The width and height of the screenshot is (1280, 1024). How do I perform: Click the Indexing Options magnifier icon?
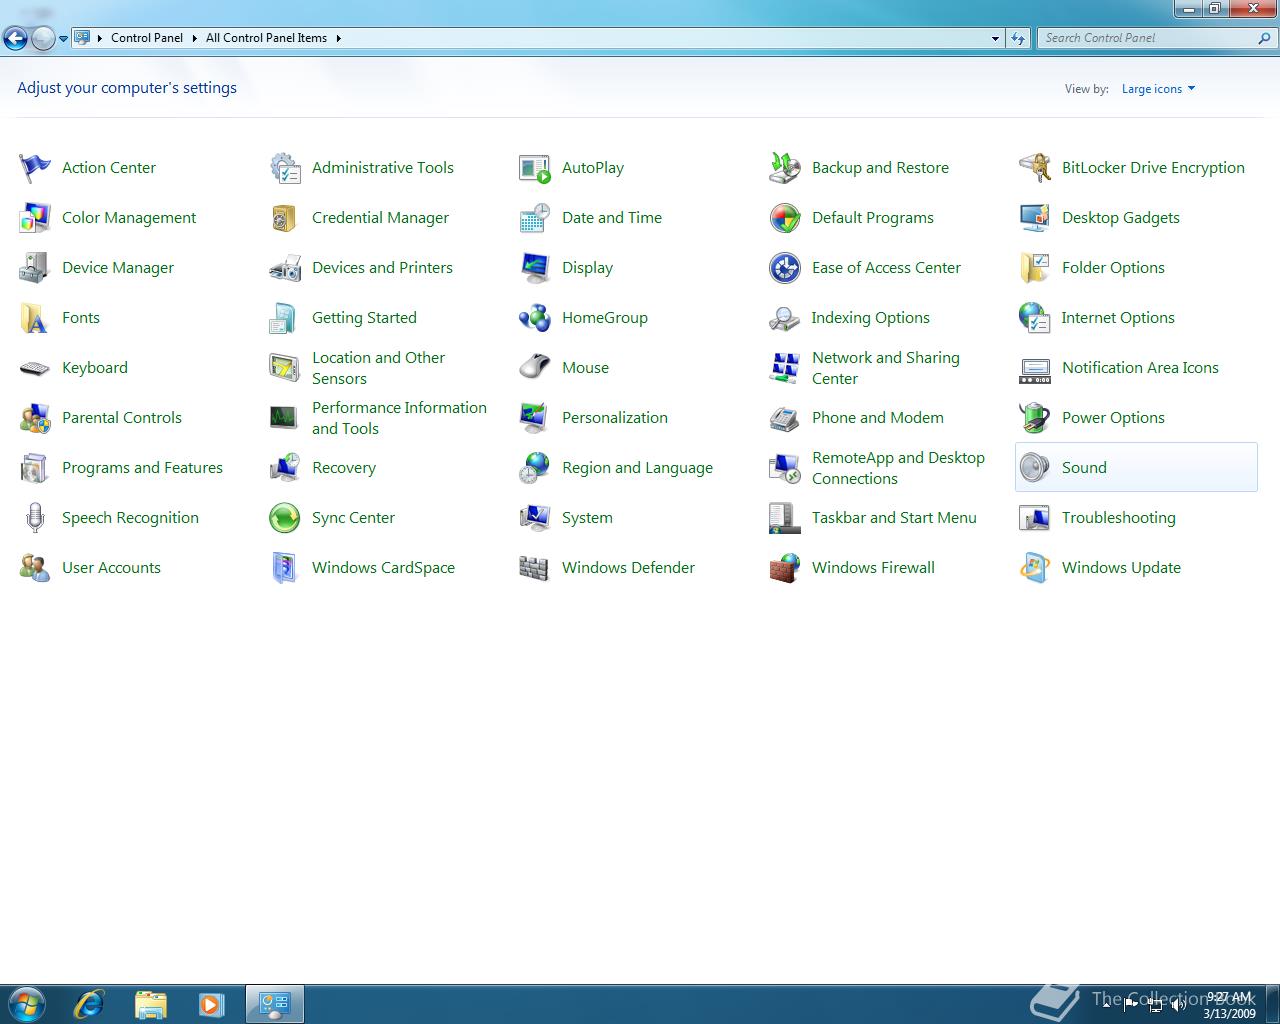[x=785, y=318]
